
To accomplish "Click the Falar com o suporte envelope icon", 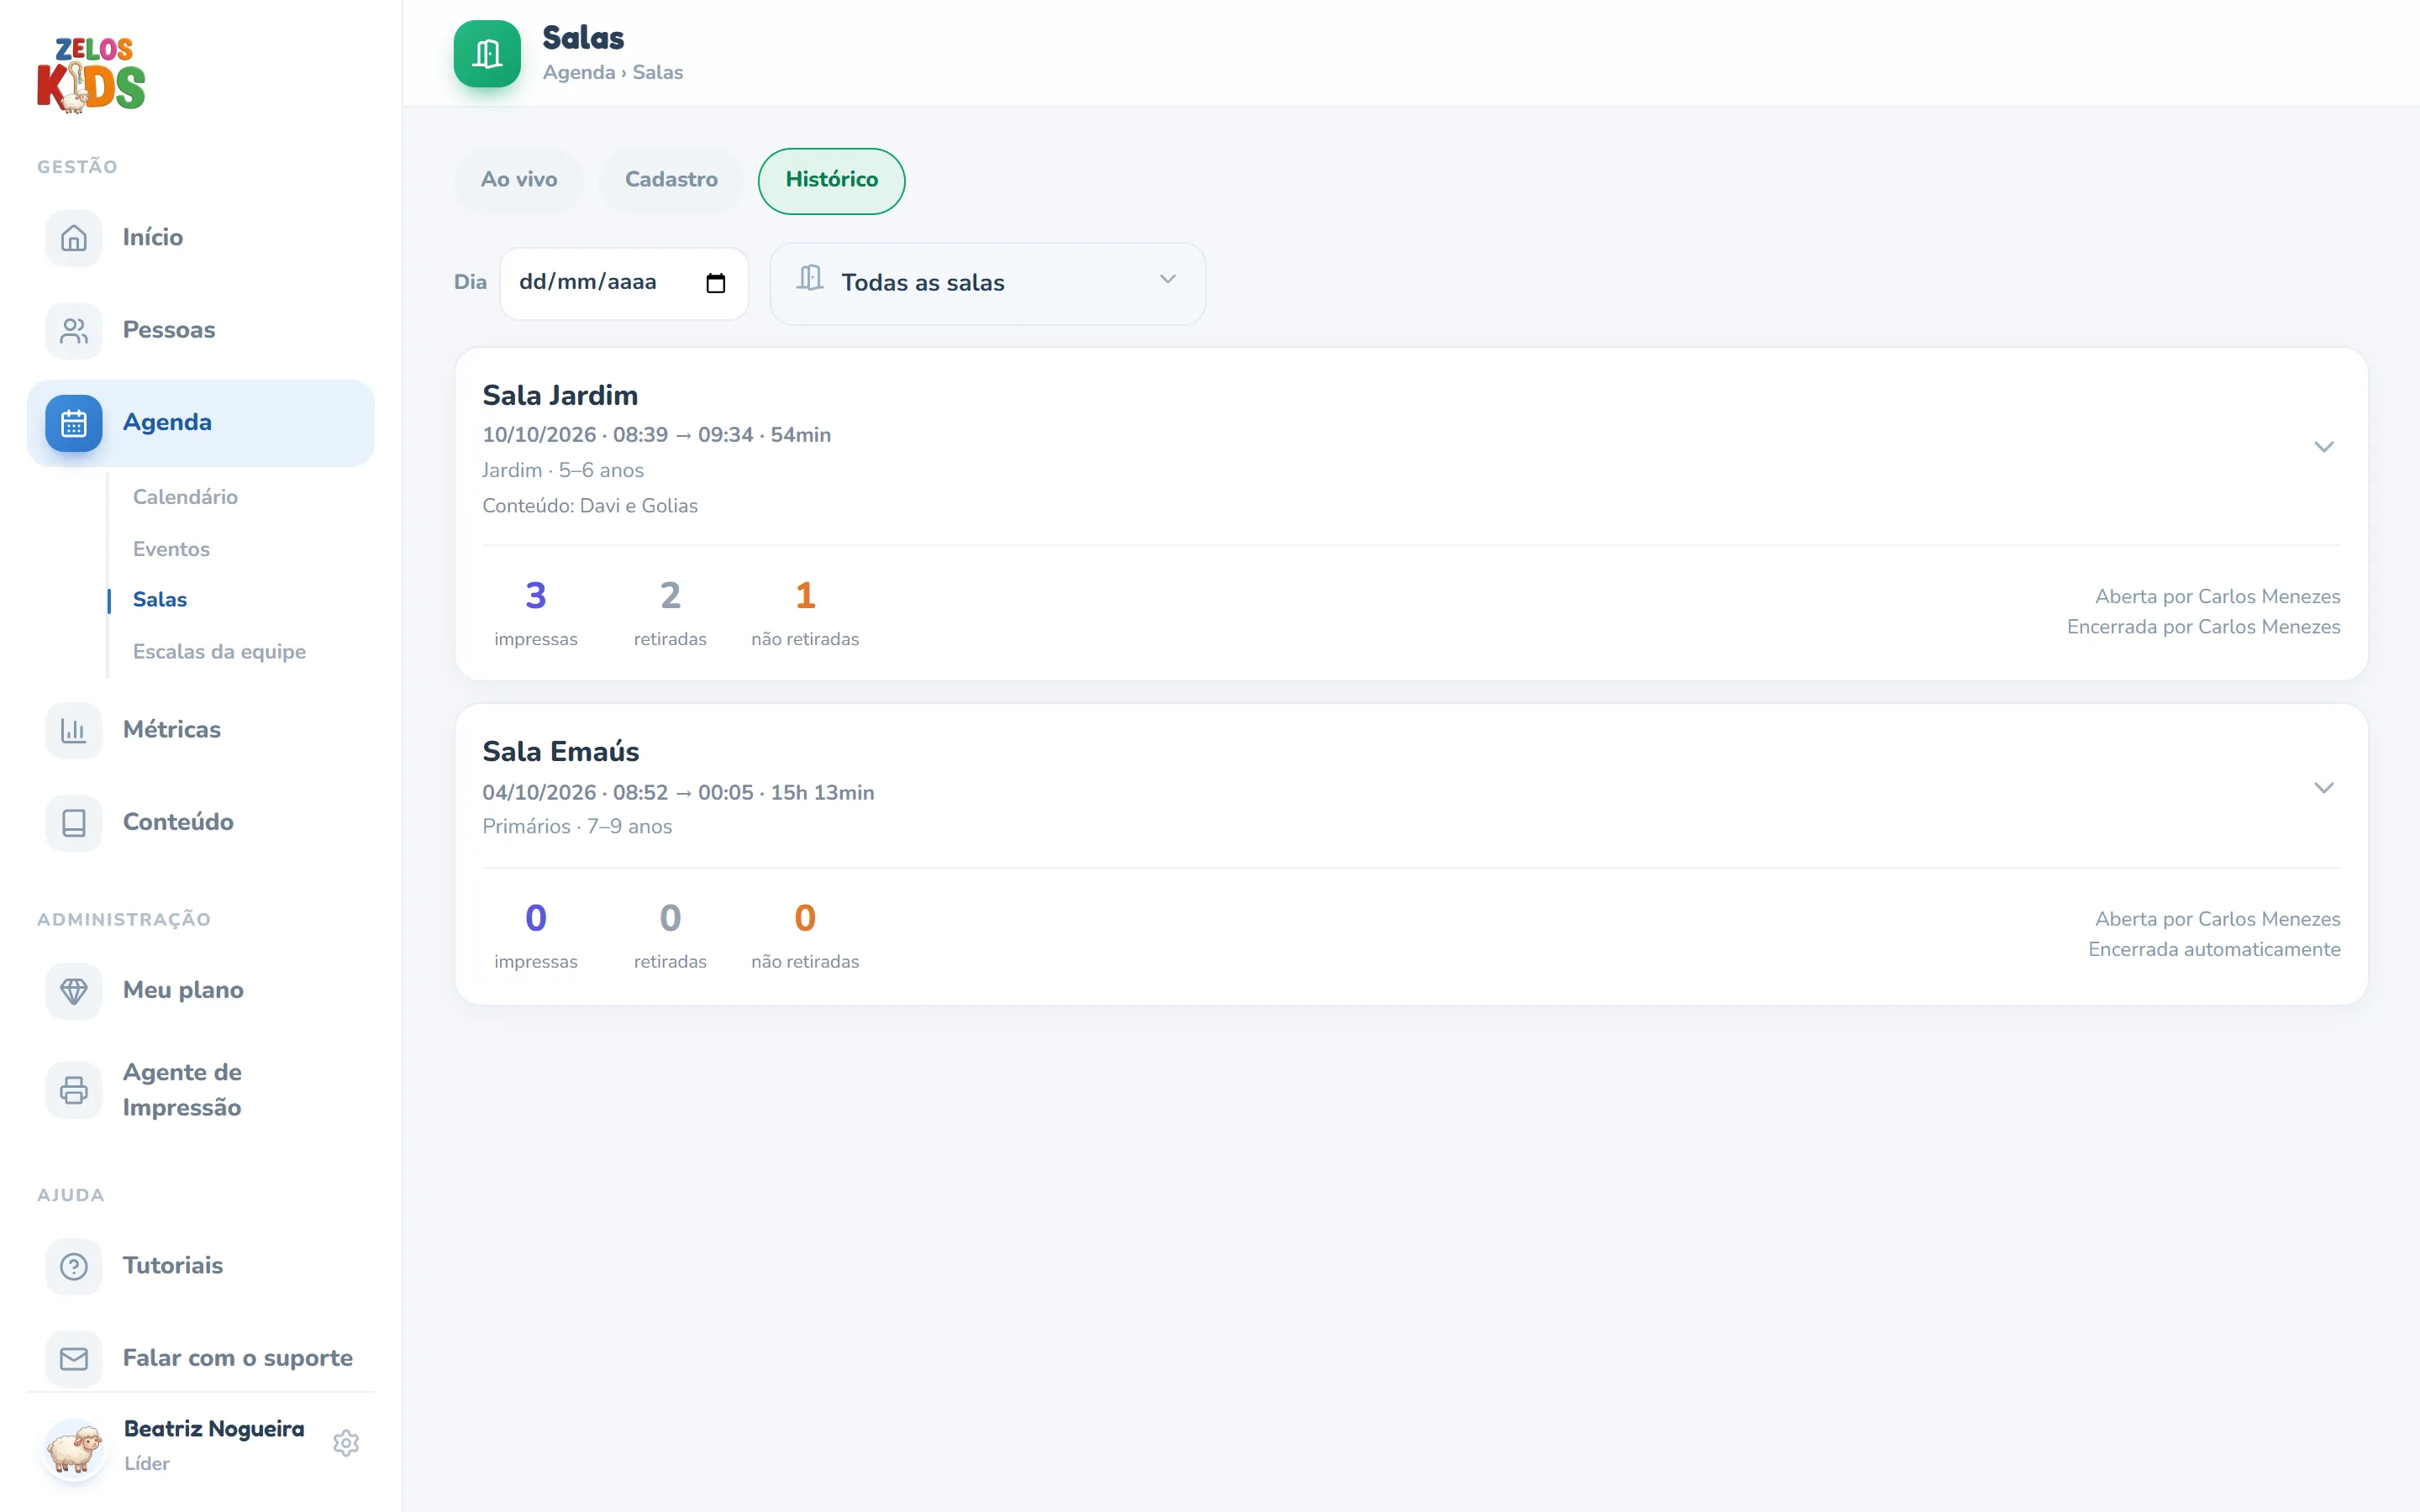I will pos(74,1358).
